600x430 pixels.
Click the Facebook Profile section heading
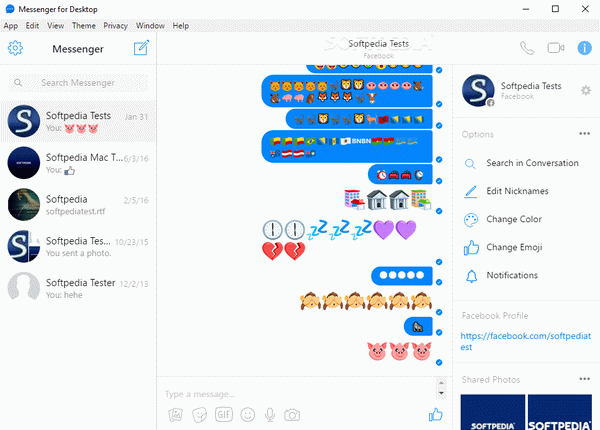tap(495, 316)
